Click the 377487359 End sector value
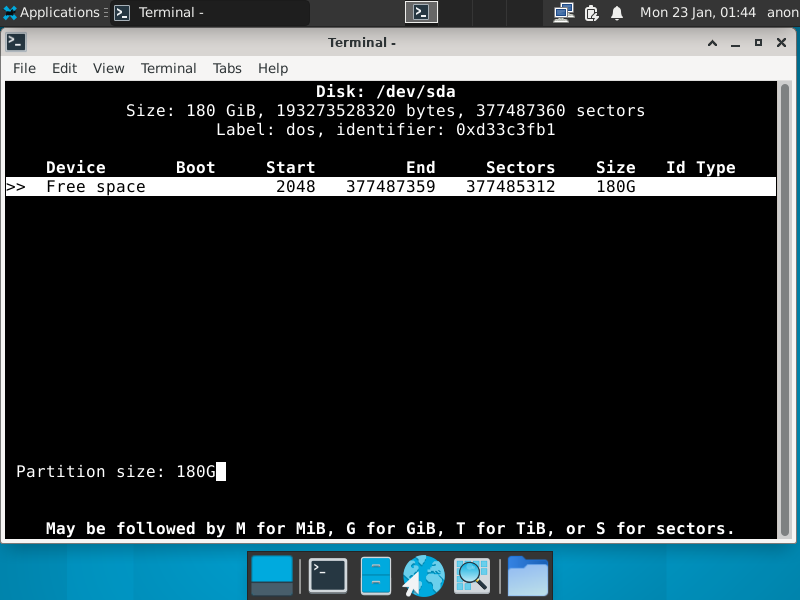 click(391, 186)
